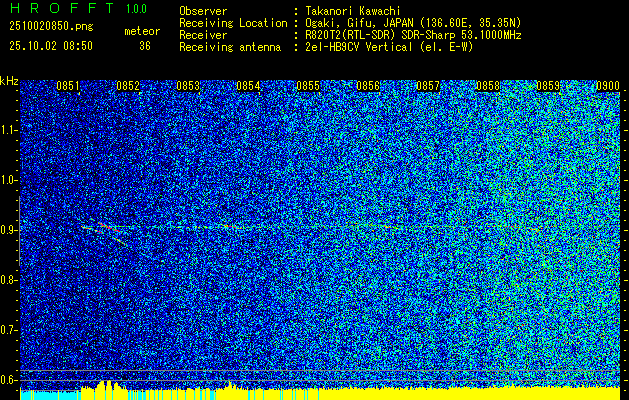
Task: Click the Ogaki, Gifu, JAPAN location text
Action: (x=413, y=23)
